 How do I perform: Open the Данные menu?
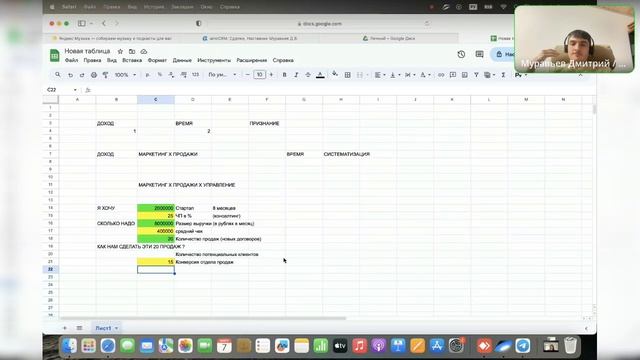pyautogui.click(x=182, y=60)
